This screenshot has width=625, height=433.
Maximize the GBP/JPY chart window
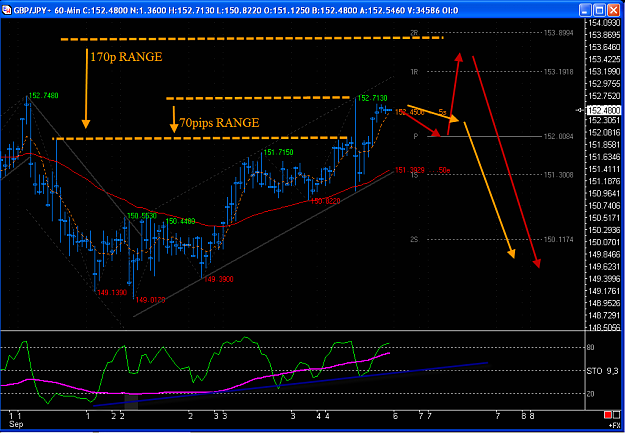coord(599,10)
